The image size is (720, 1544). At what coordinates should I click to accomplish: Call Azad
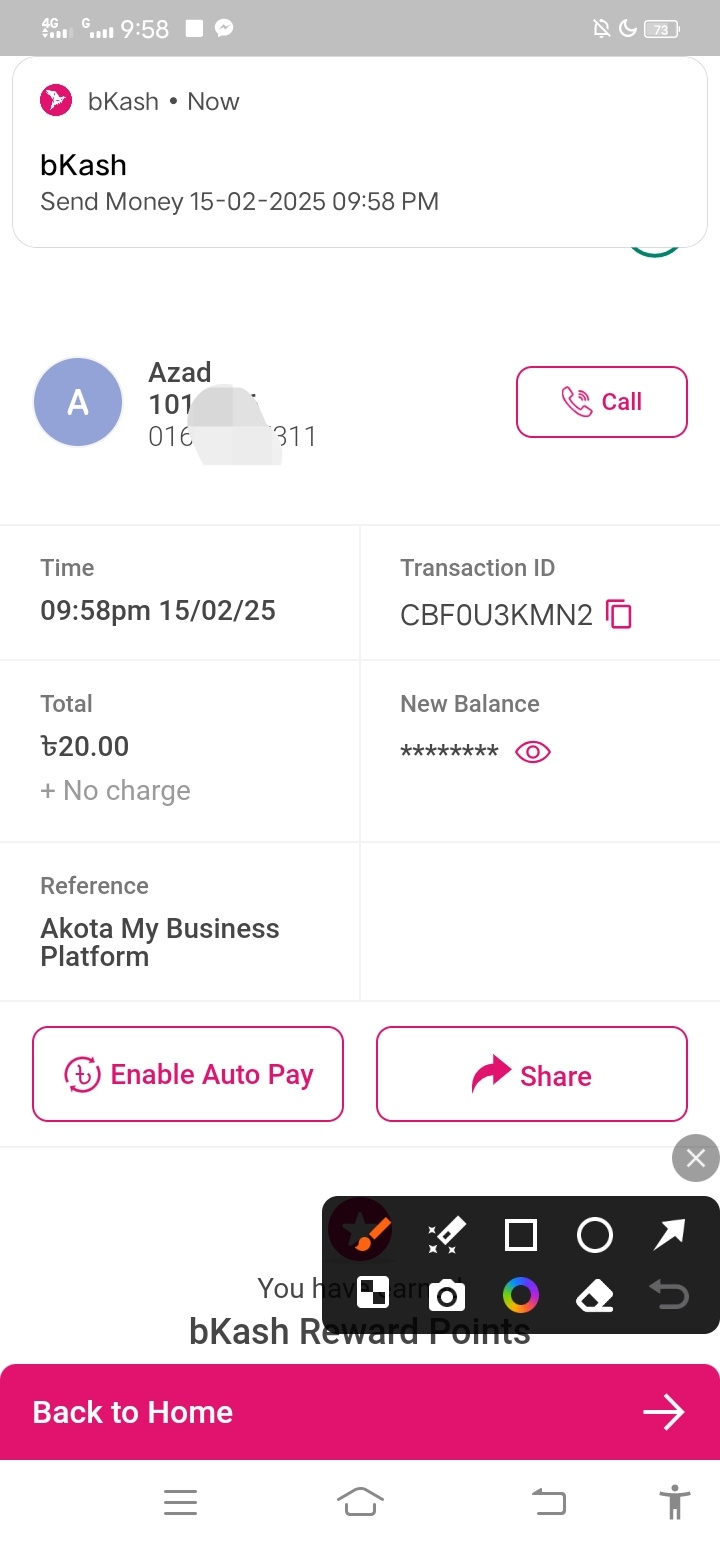[x=602, y=402]
